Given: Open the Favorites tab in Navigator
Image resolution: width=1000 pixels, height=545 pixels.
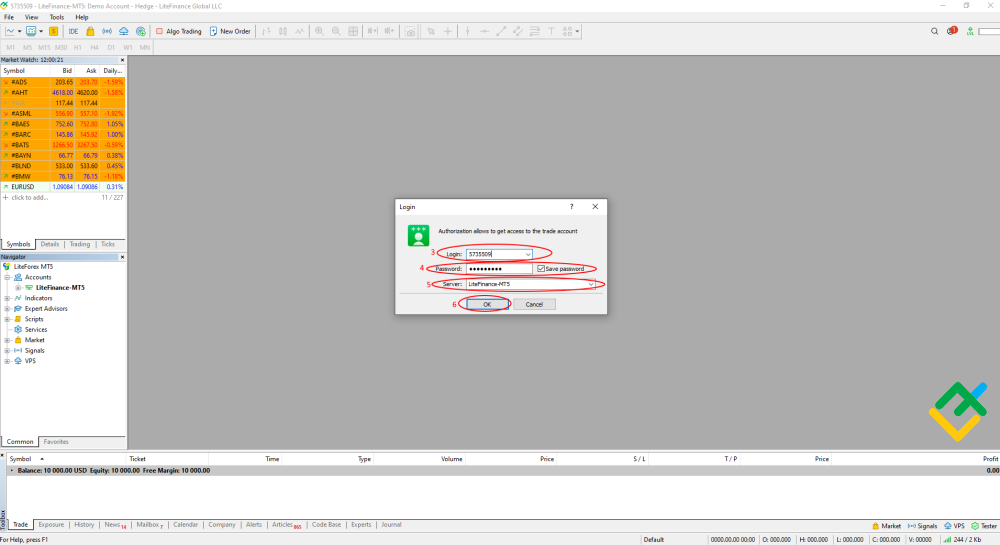Looking at the screenshot, I should tap(56, 442).
